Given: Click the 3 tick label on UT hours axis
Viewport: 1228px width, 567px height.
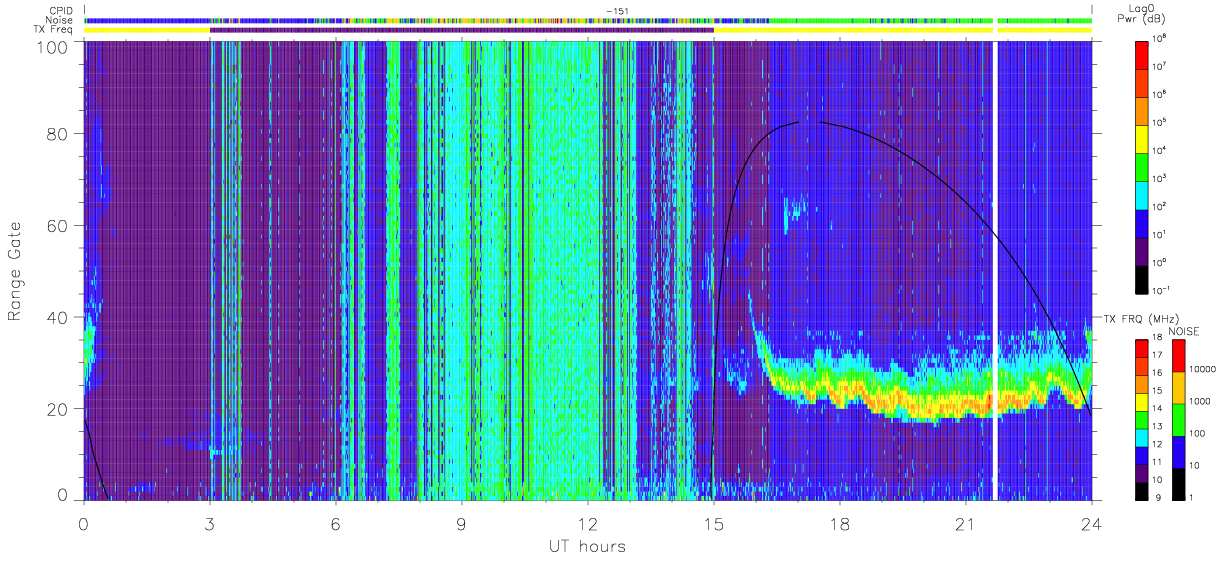Looking at the screenshot, I should coord(210,524).
